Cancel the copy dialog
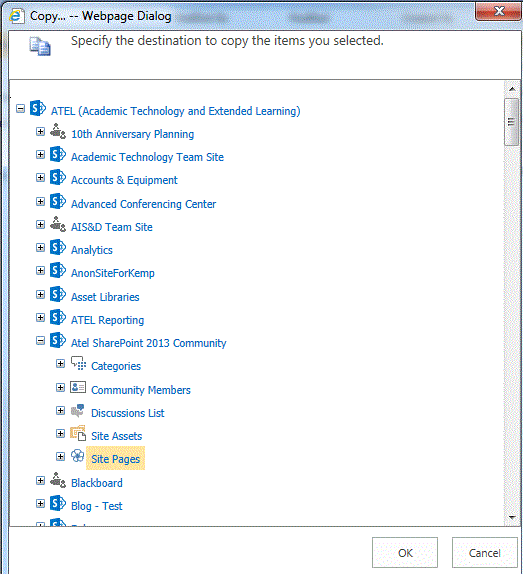523x574 pixels. [485, 553]
